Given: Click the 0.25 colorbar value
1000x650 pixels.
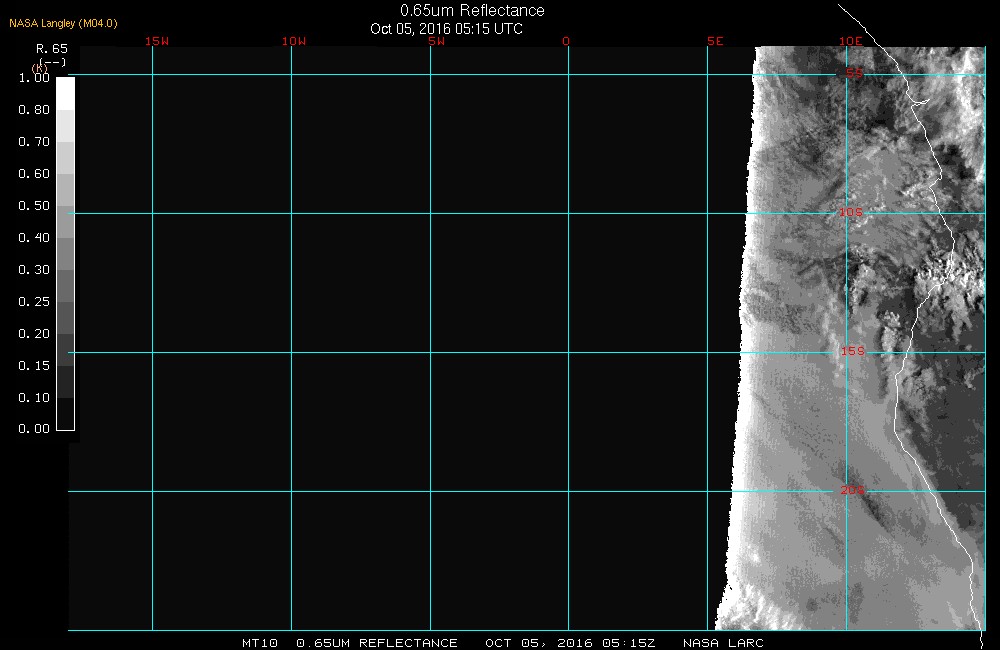Looking at the screenshot, I should (x=34, y=302).
